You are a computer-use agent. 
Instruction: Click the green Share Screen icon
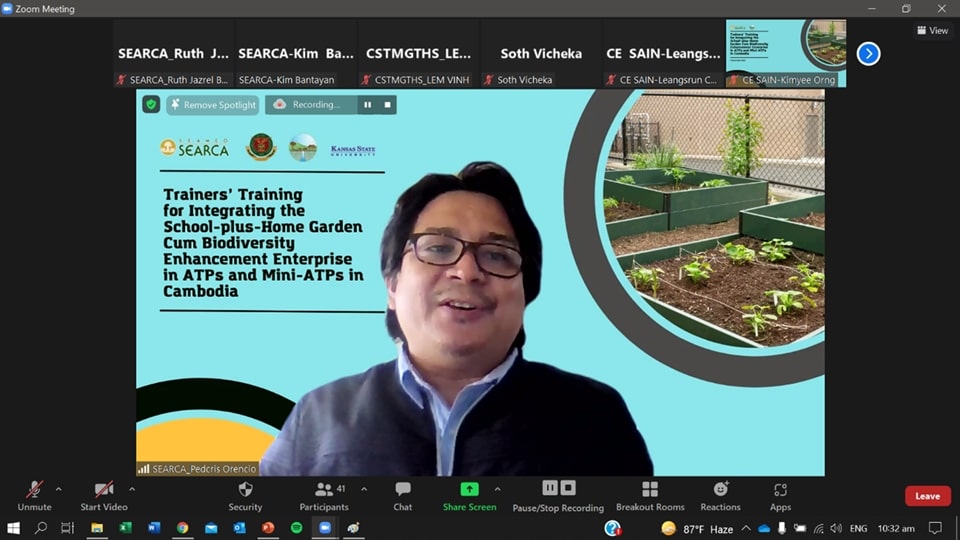coord(469,490)
